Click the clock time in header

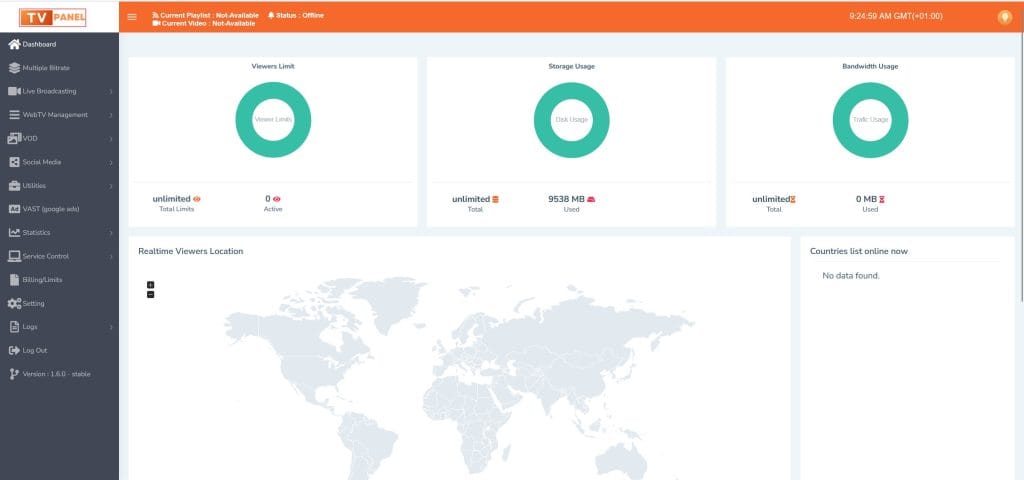pyautogui.click(x=896, y=16)
